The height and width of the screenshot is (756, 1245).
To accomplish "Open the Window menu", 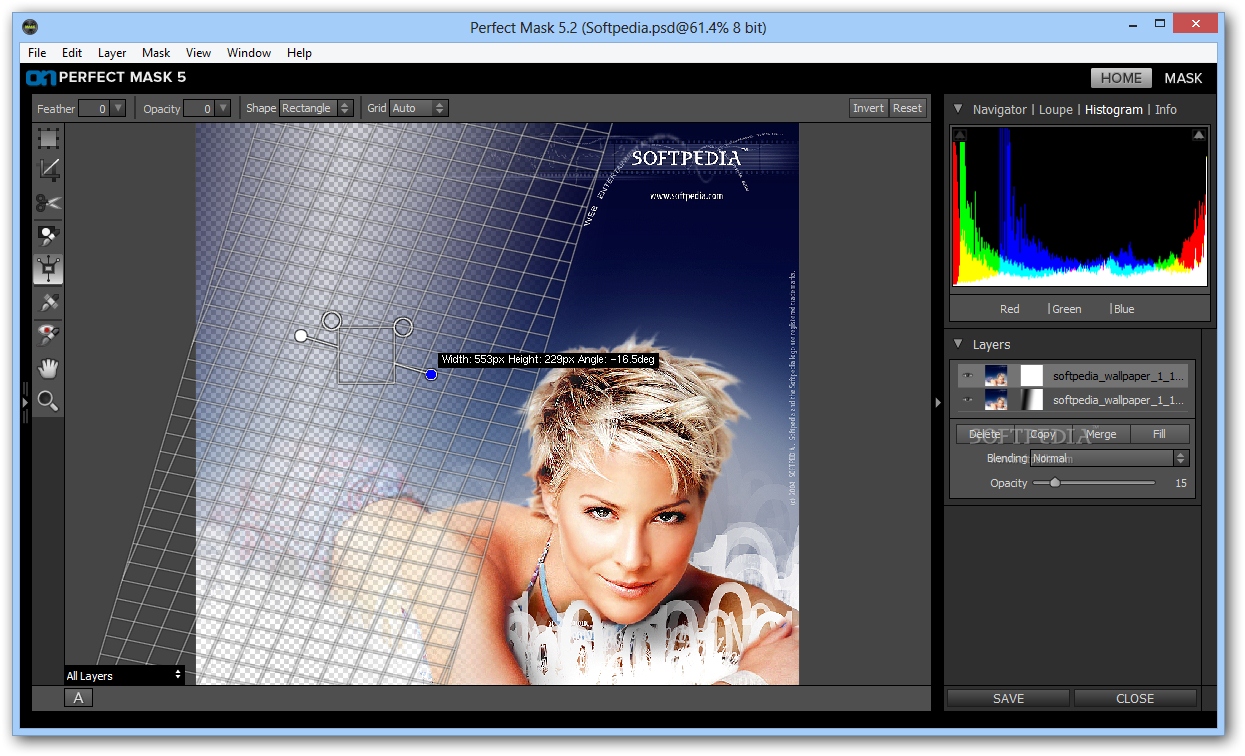I will 249,53.
